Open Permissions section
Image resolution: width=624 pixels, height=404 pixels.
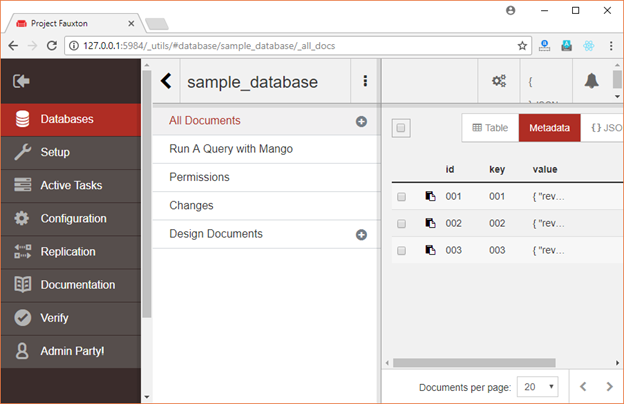pyautogui.click(x=199, y=177)
